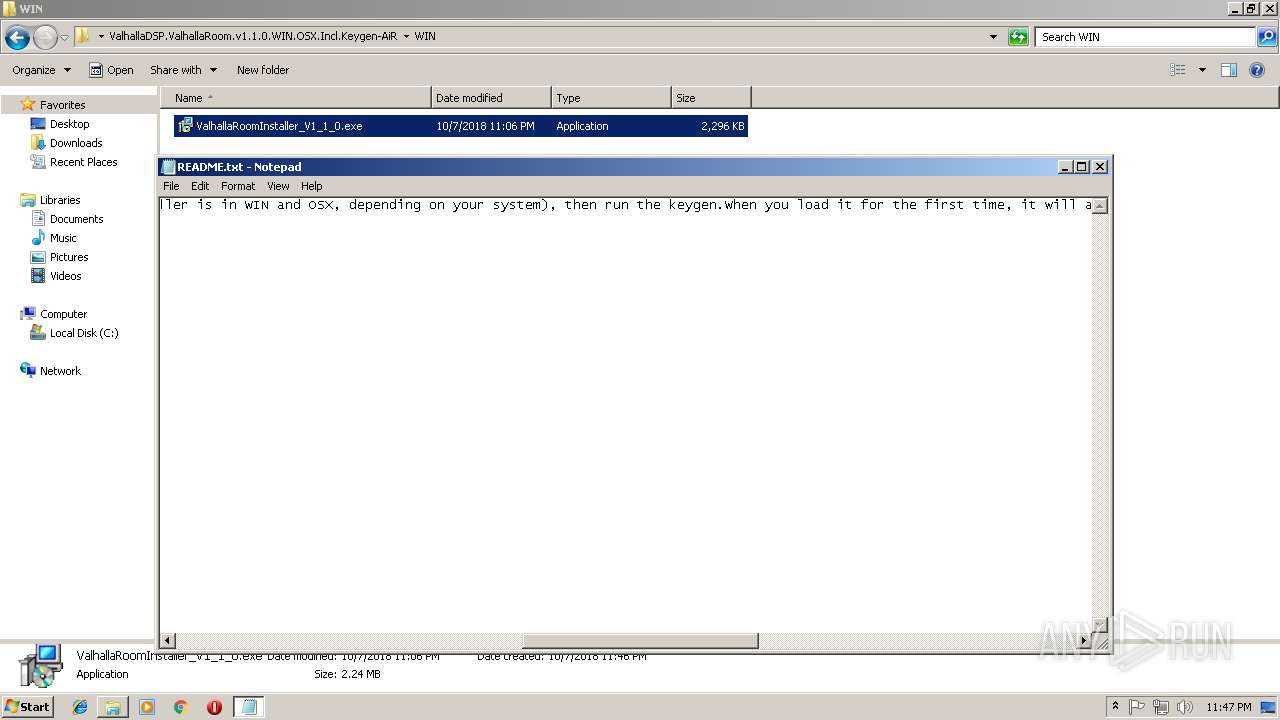Open the Explorer help icon
This screenshot has height=720, width=1280.
(1257, 70)
